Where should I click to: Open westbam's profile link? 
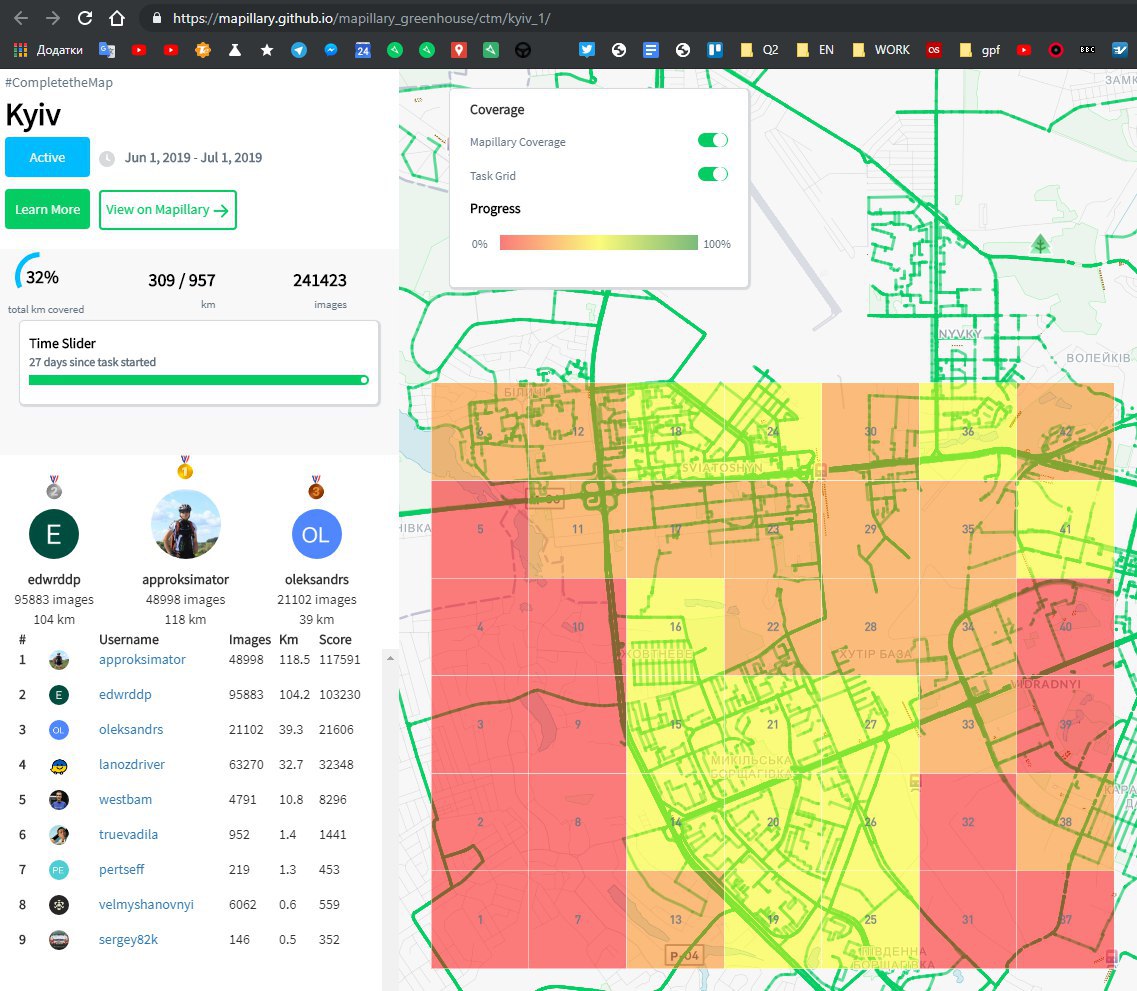click(125, 800)
